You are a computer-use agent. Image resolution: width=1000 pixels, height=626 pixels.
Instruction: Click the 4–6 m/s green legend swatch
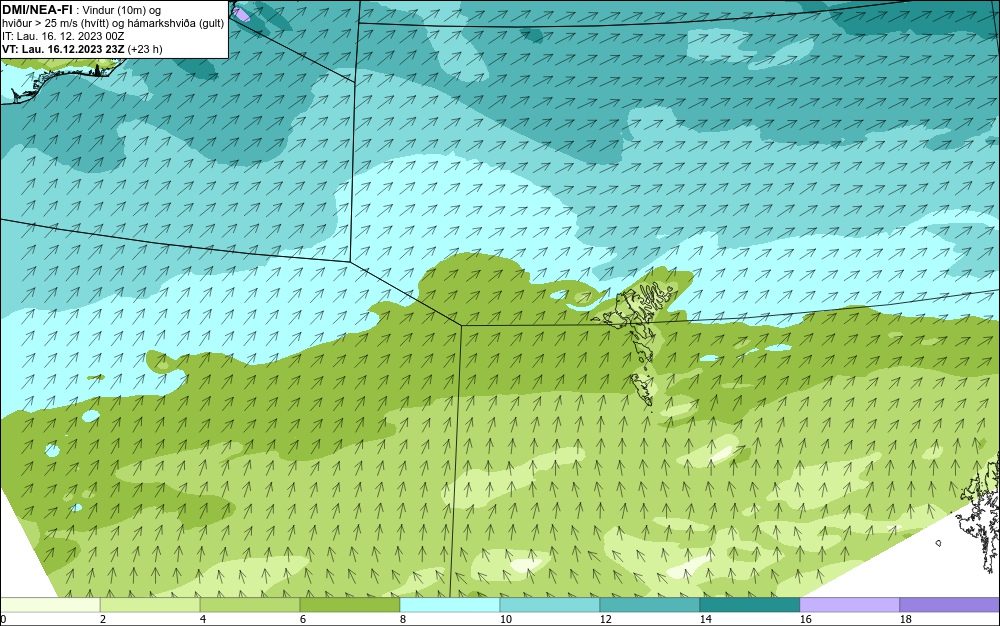tap(250, 604)
